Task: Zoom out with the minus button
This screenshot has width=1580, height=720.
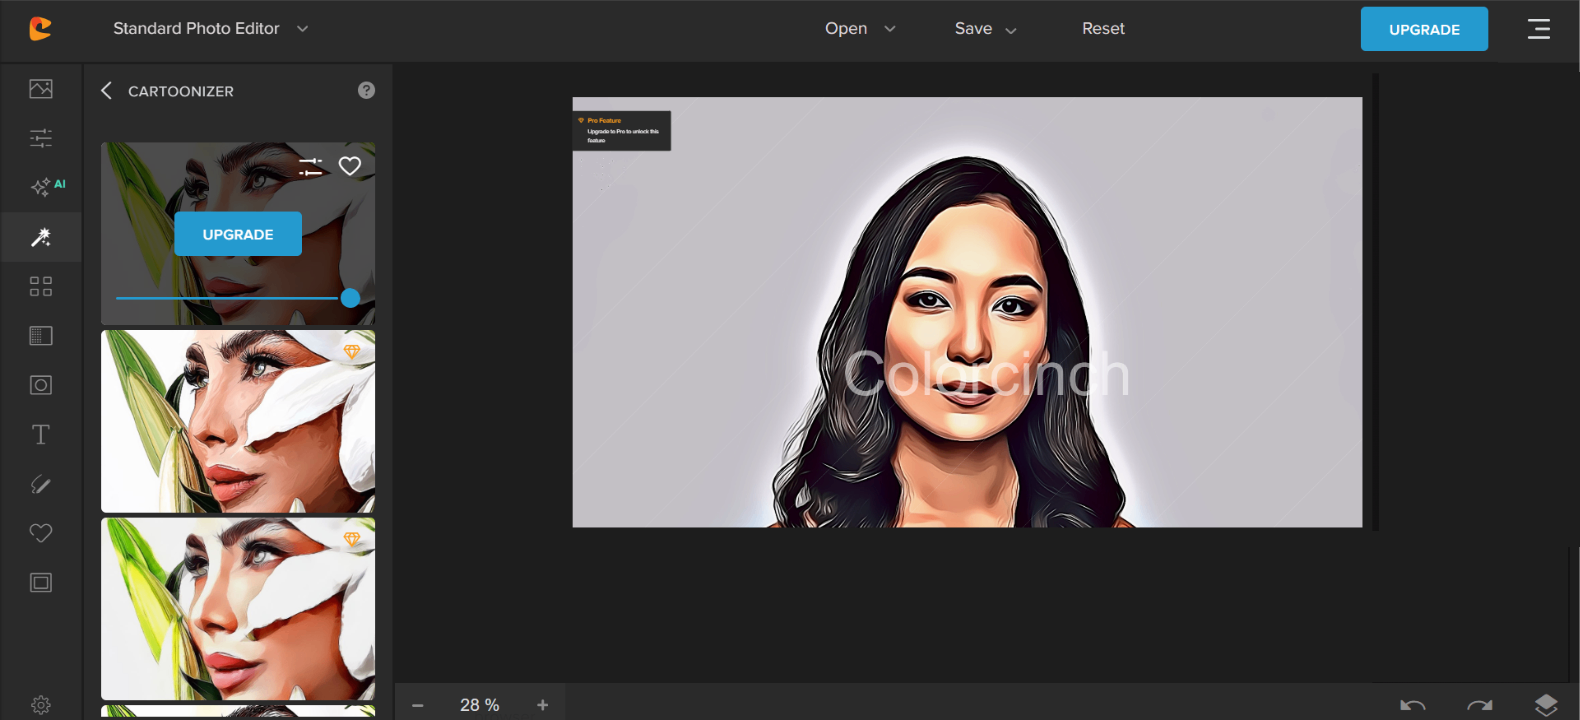Action: tap(418, 706)
